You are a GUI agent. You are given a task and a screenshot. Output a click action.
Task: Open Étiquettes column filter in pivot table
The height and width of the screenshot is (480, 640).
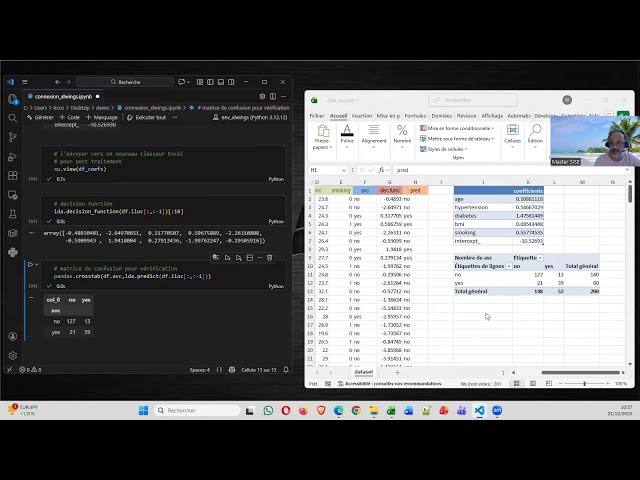tap(540, 258)
